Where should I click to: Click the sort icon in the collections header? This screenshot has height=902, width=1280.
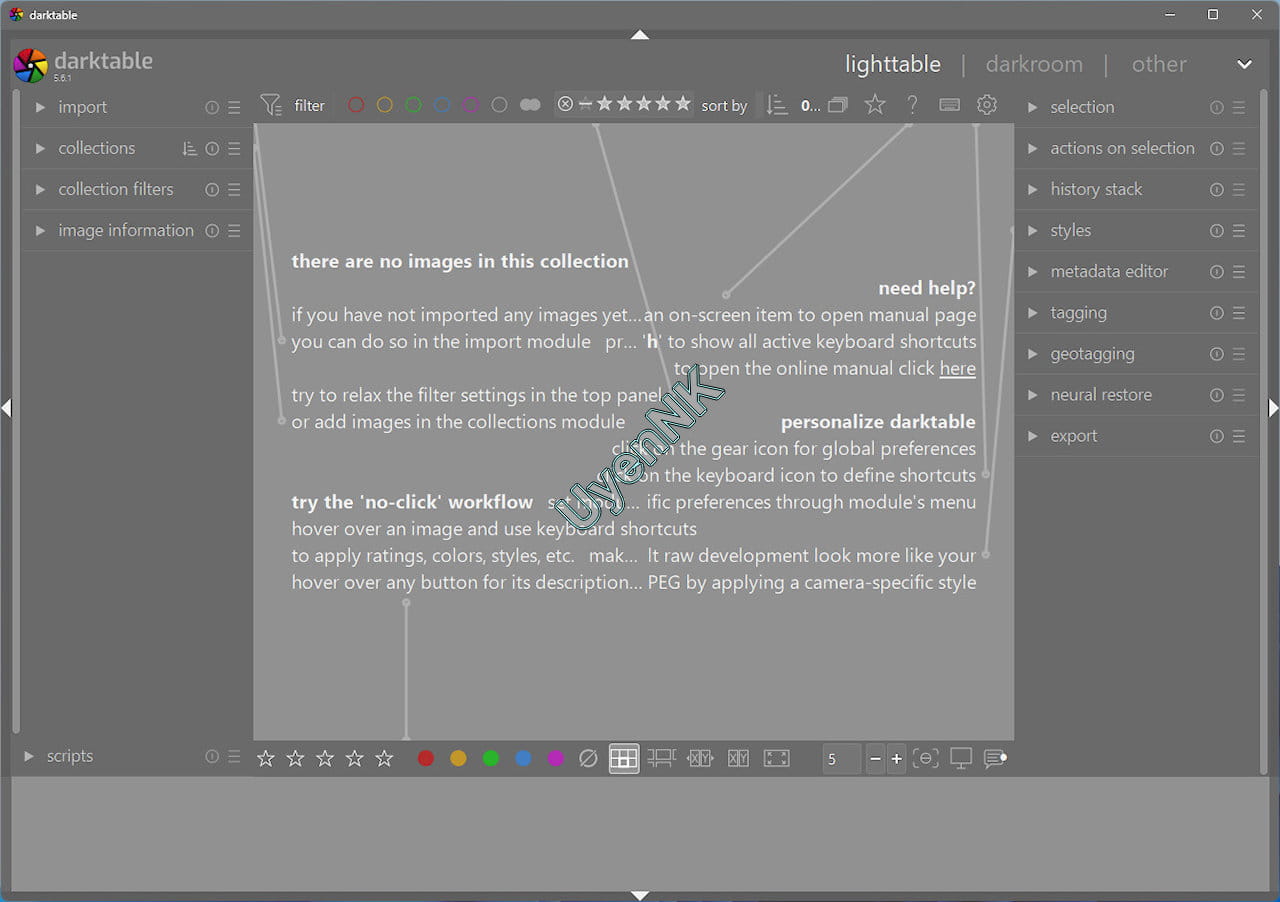(x=190, y=149)
